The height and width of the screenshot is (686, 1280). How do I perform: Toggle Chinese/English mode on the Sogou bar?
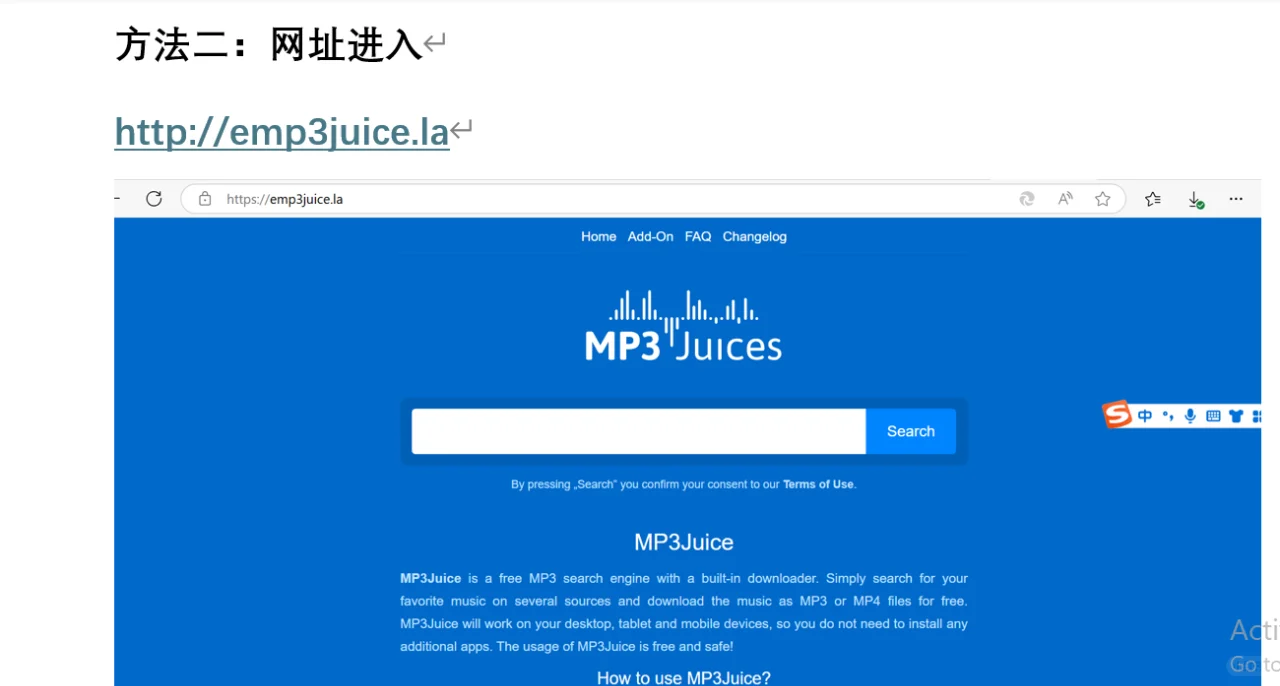pos(1145,415)
